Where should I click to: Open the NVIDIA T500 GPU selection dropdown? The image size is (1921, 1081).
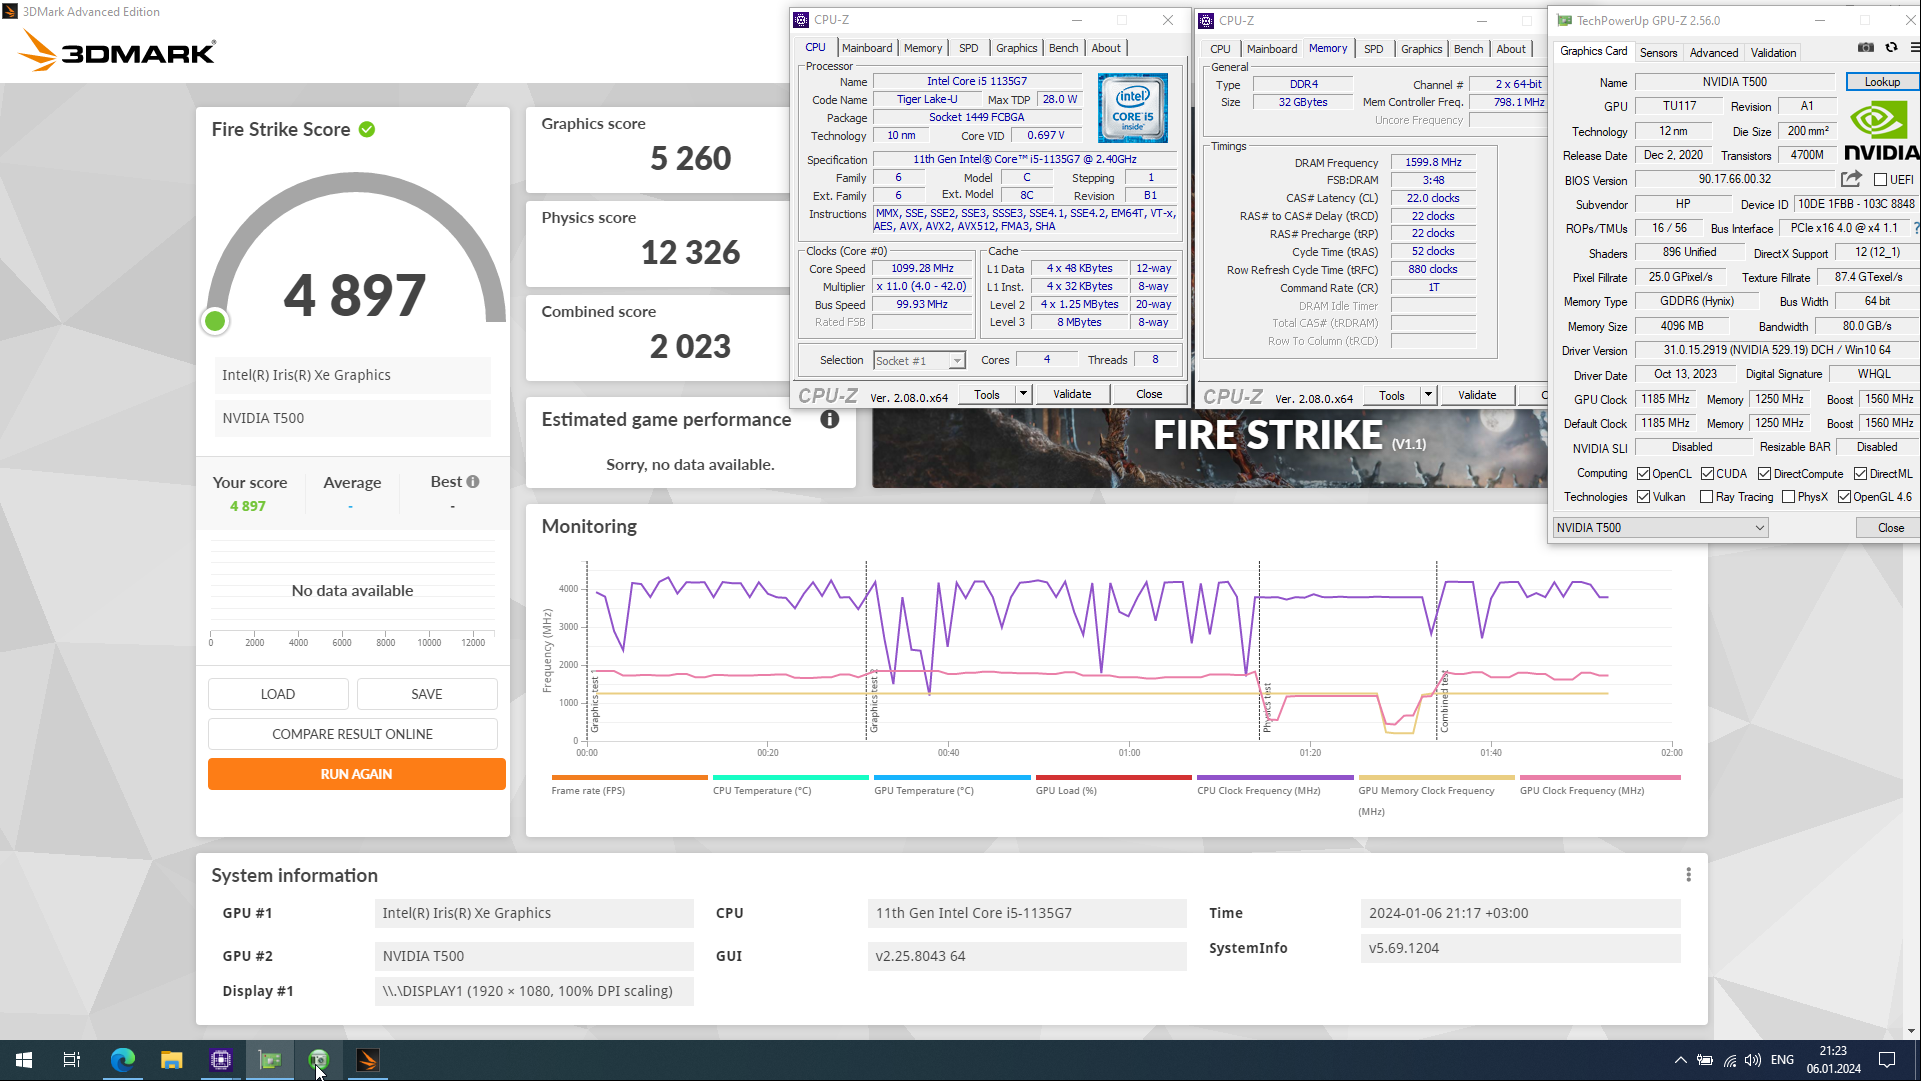pos(1660,527)
